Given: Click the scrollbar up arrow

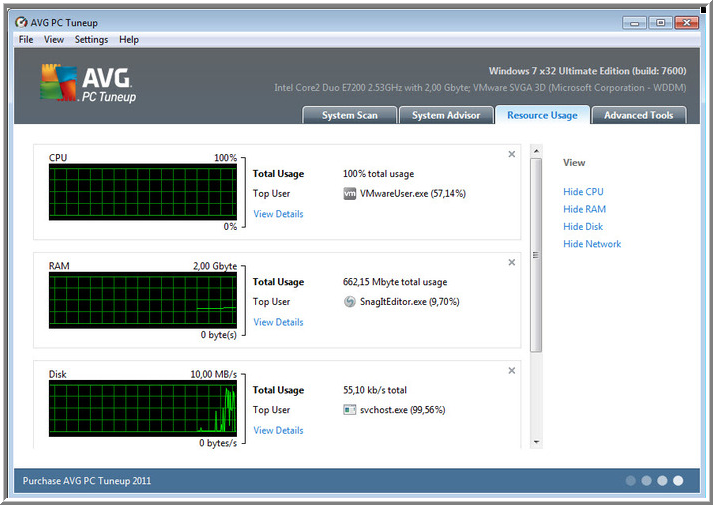Looking at the screenshot, I should coord(536,151).
